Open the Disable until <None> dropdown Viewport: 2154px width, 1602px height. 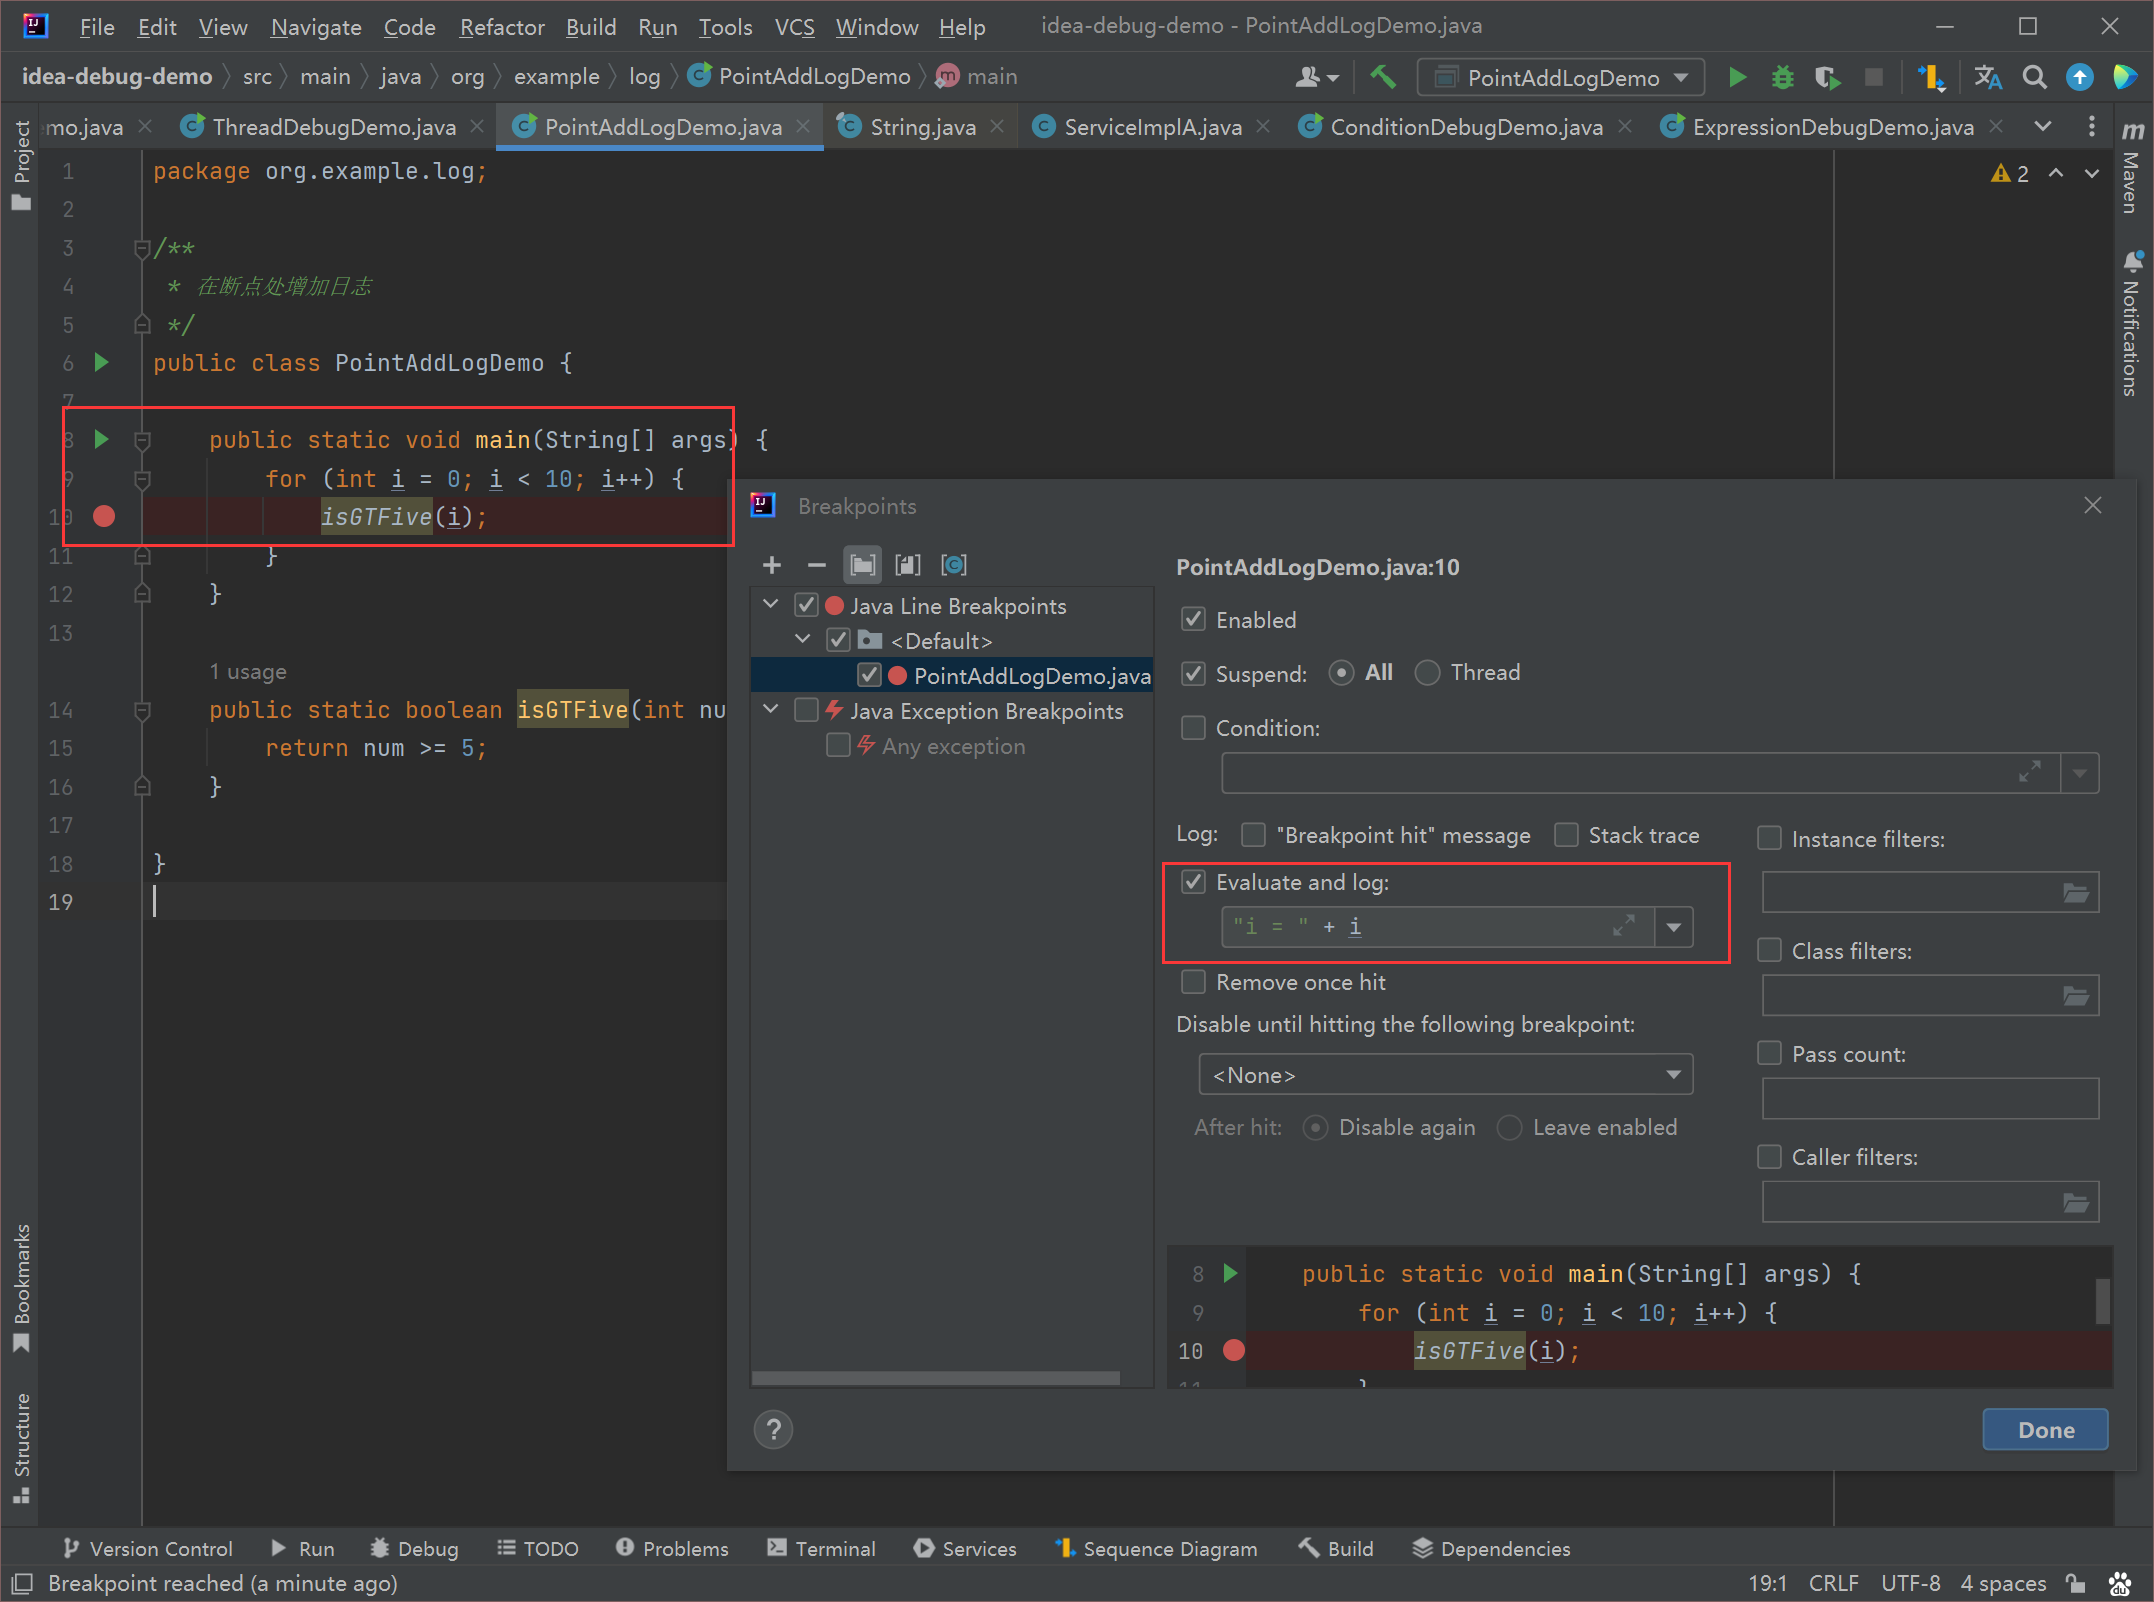(1445, 1075)
